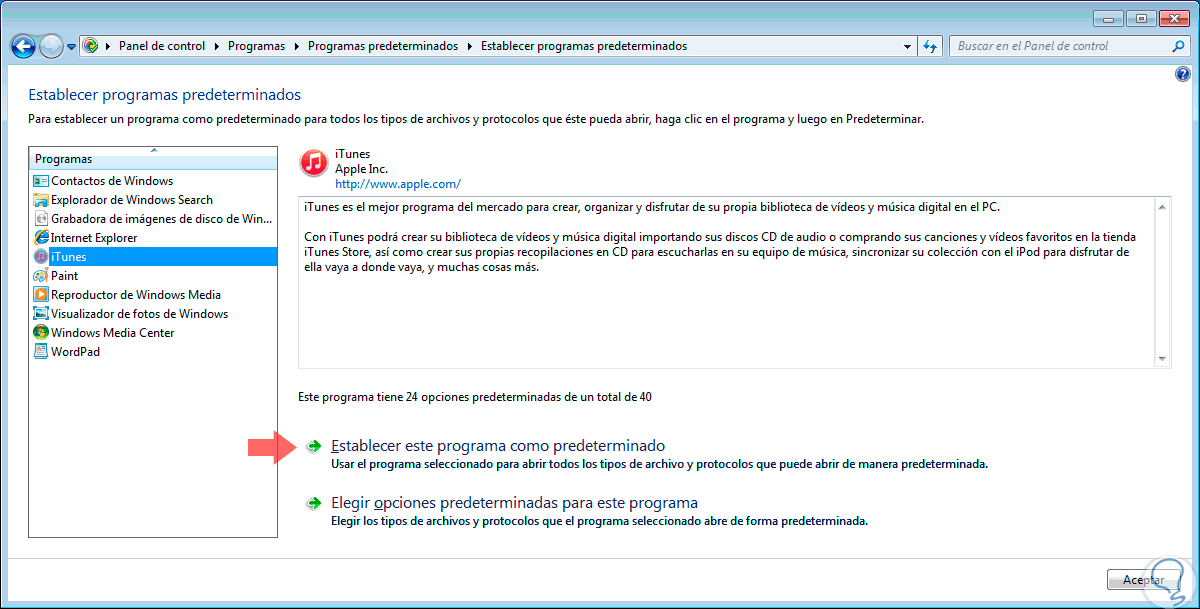The image size is (1200, 609).
Task: Click the Apple Inc. publisher text
Action: click(x=362, y=169)
